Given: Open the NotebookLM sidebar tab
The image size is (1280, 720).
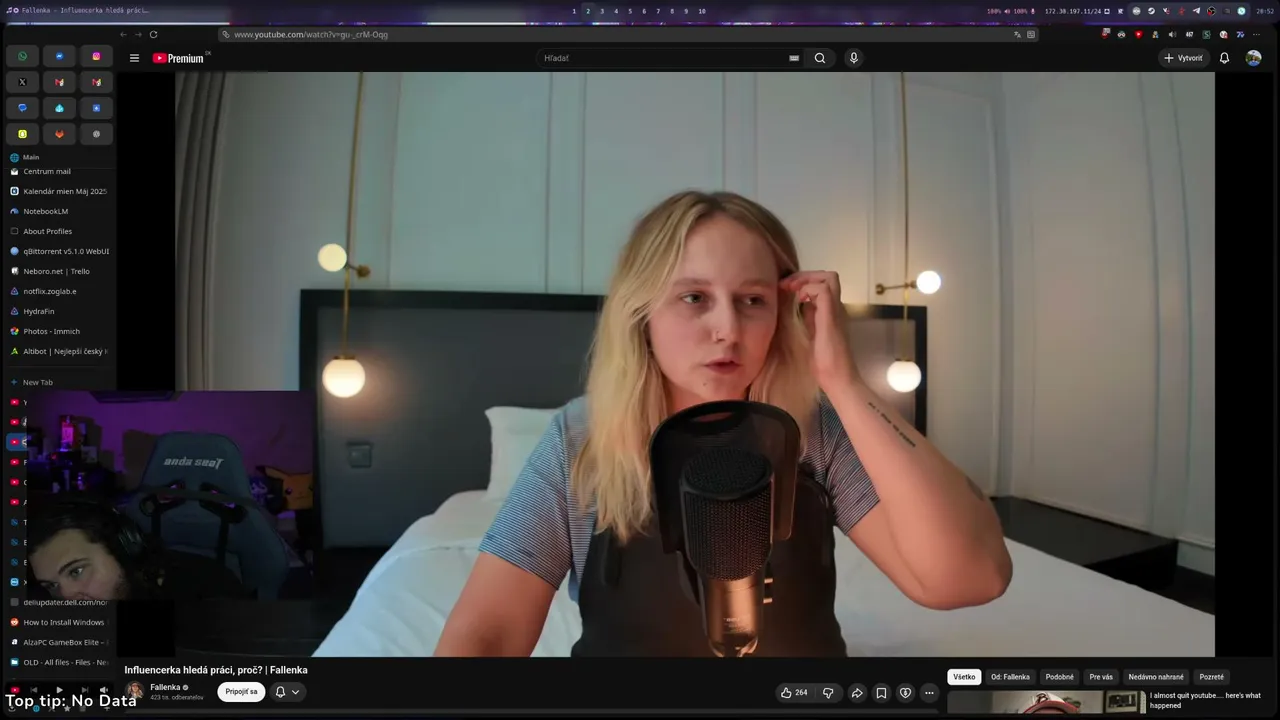Looking at the screenshot, I should click(x=58, y=211).
